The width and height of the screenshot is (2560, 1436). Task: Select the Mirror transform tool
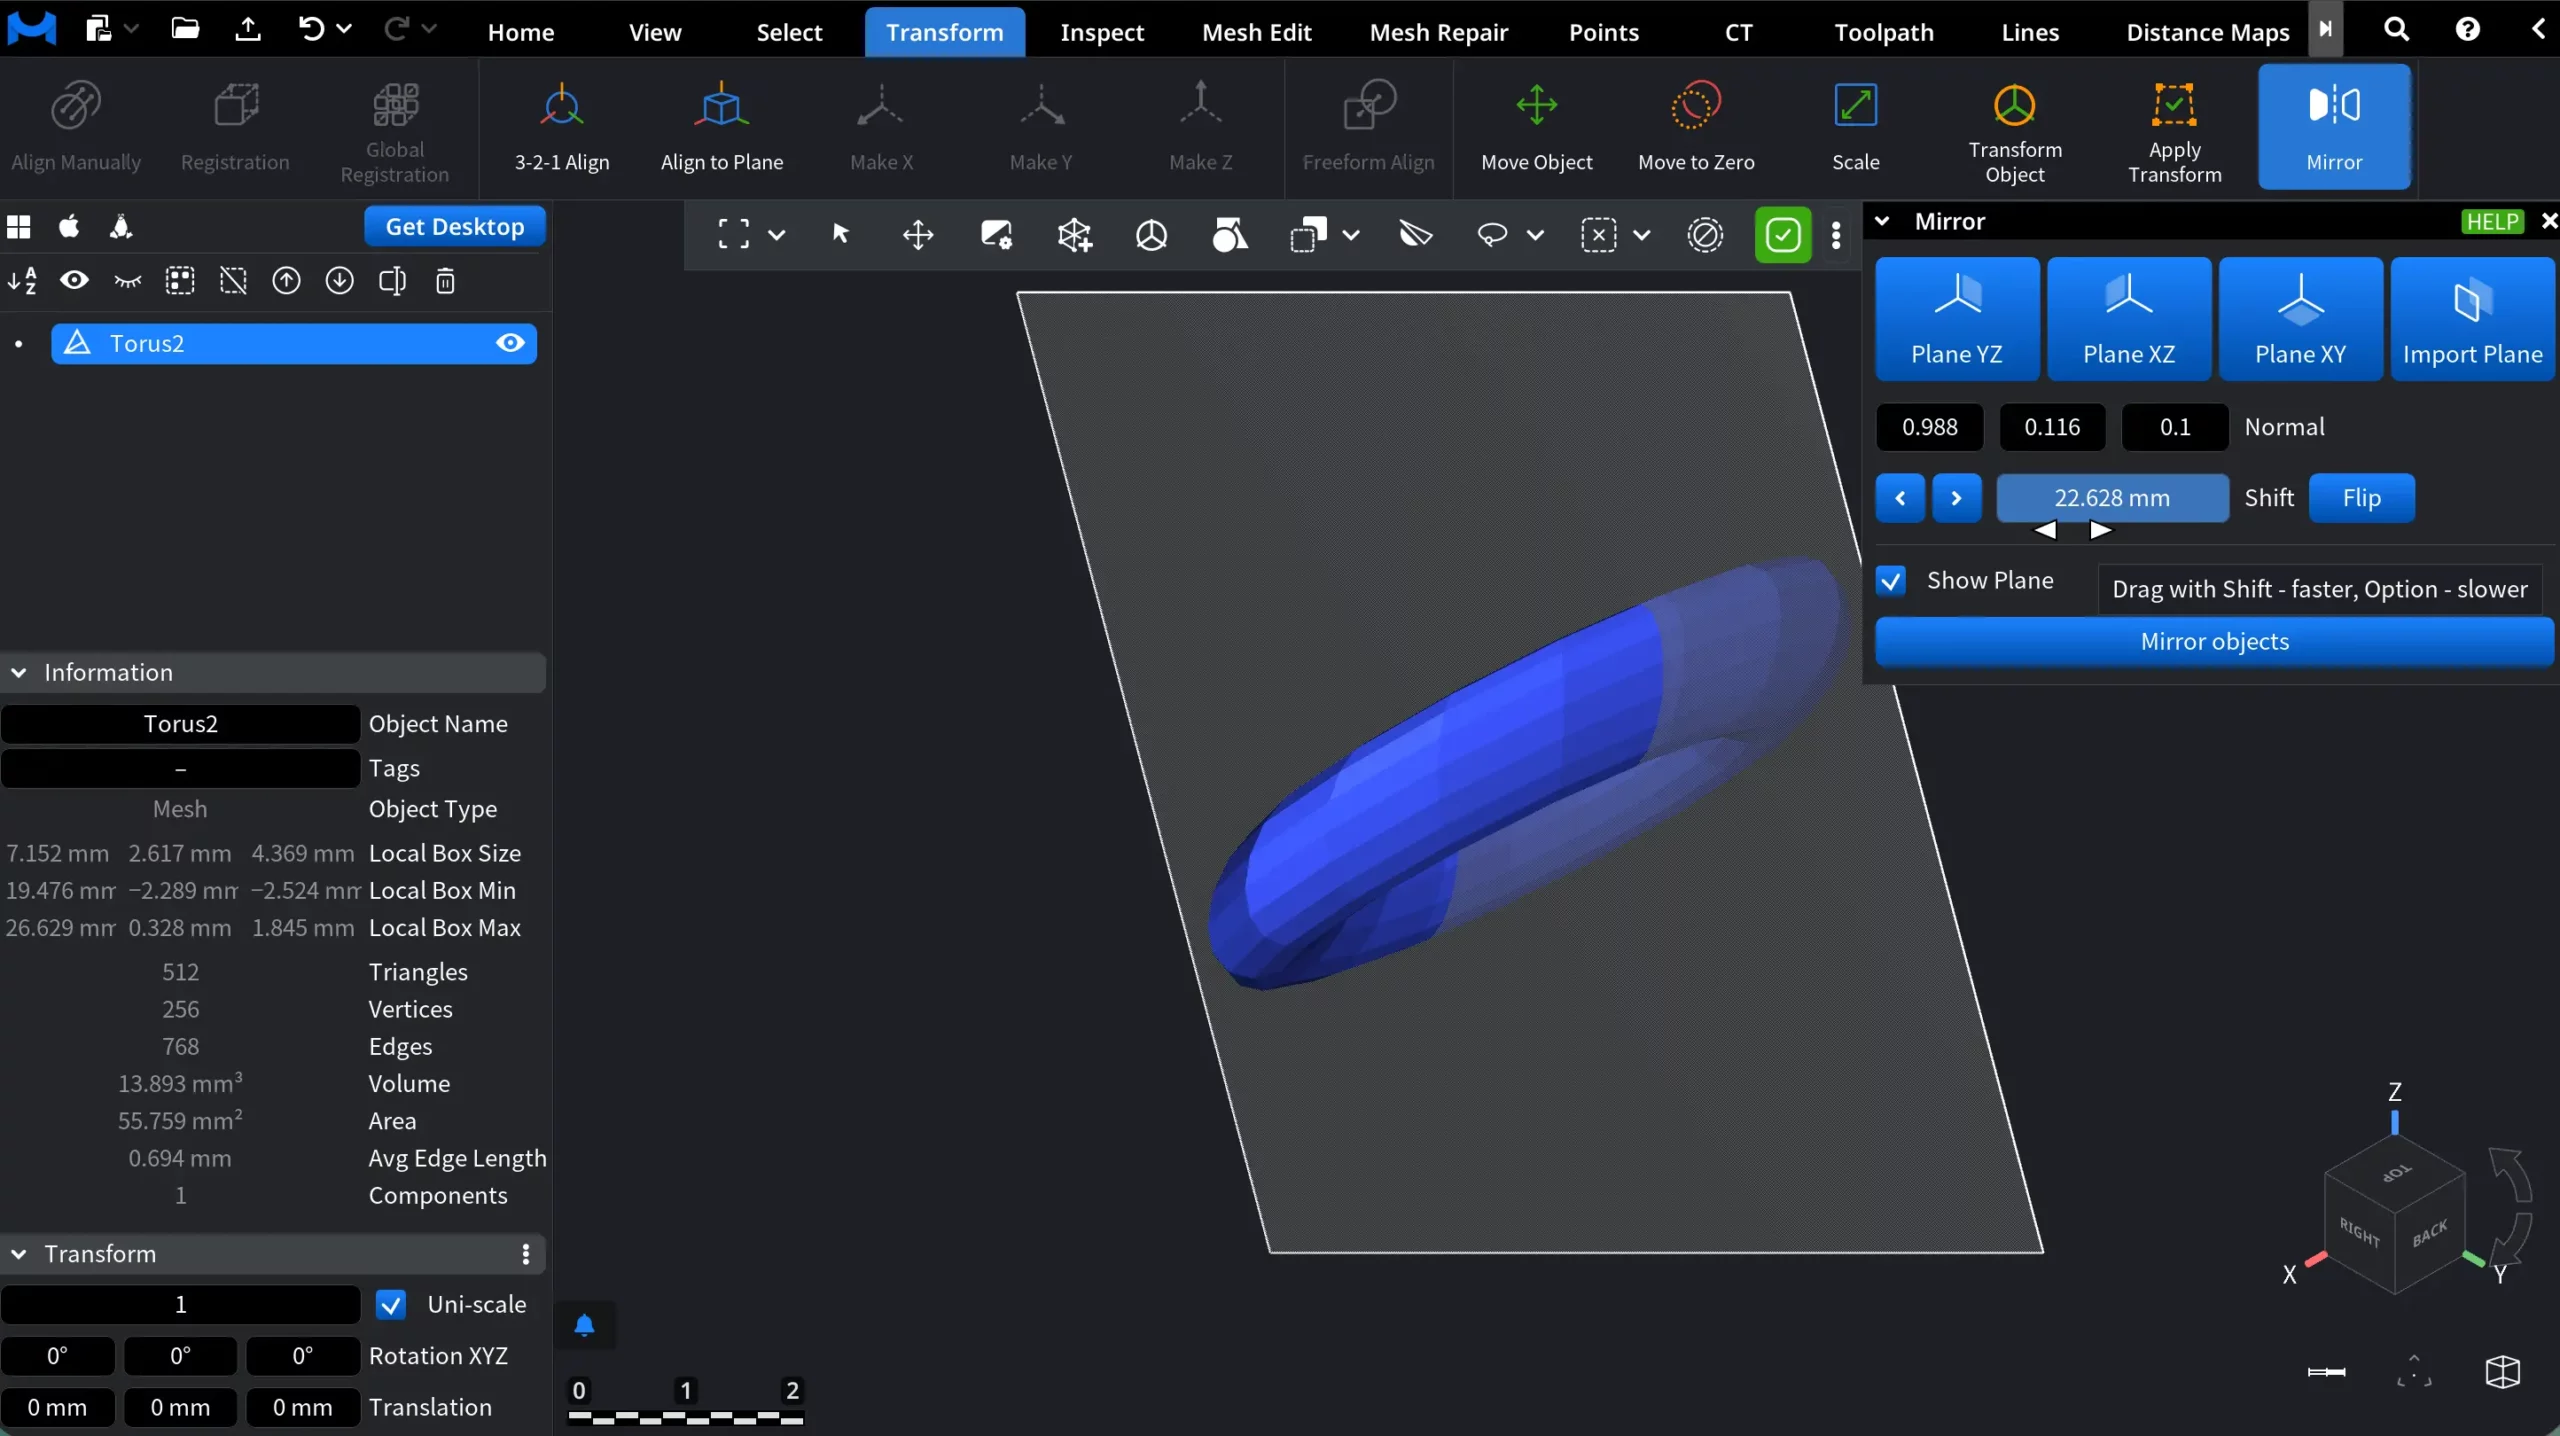(2336, 127)
